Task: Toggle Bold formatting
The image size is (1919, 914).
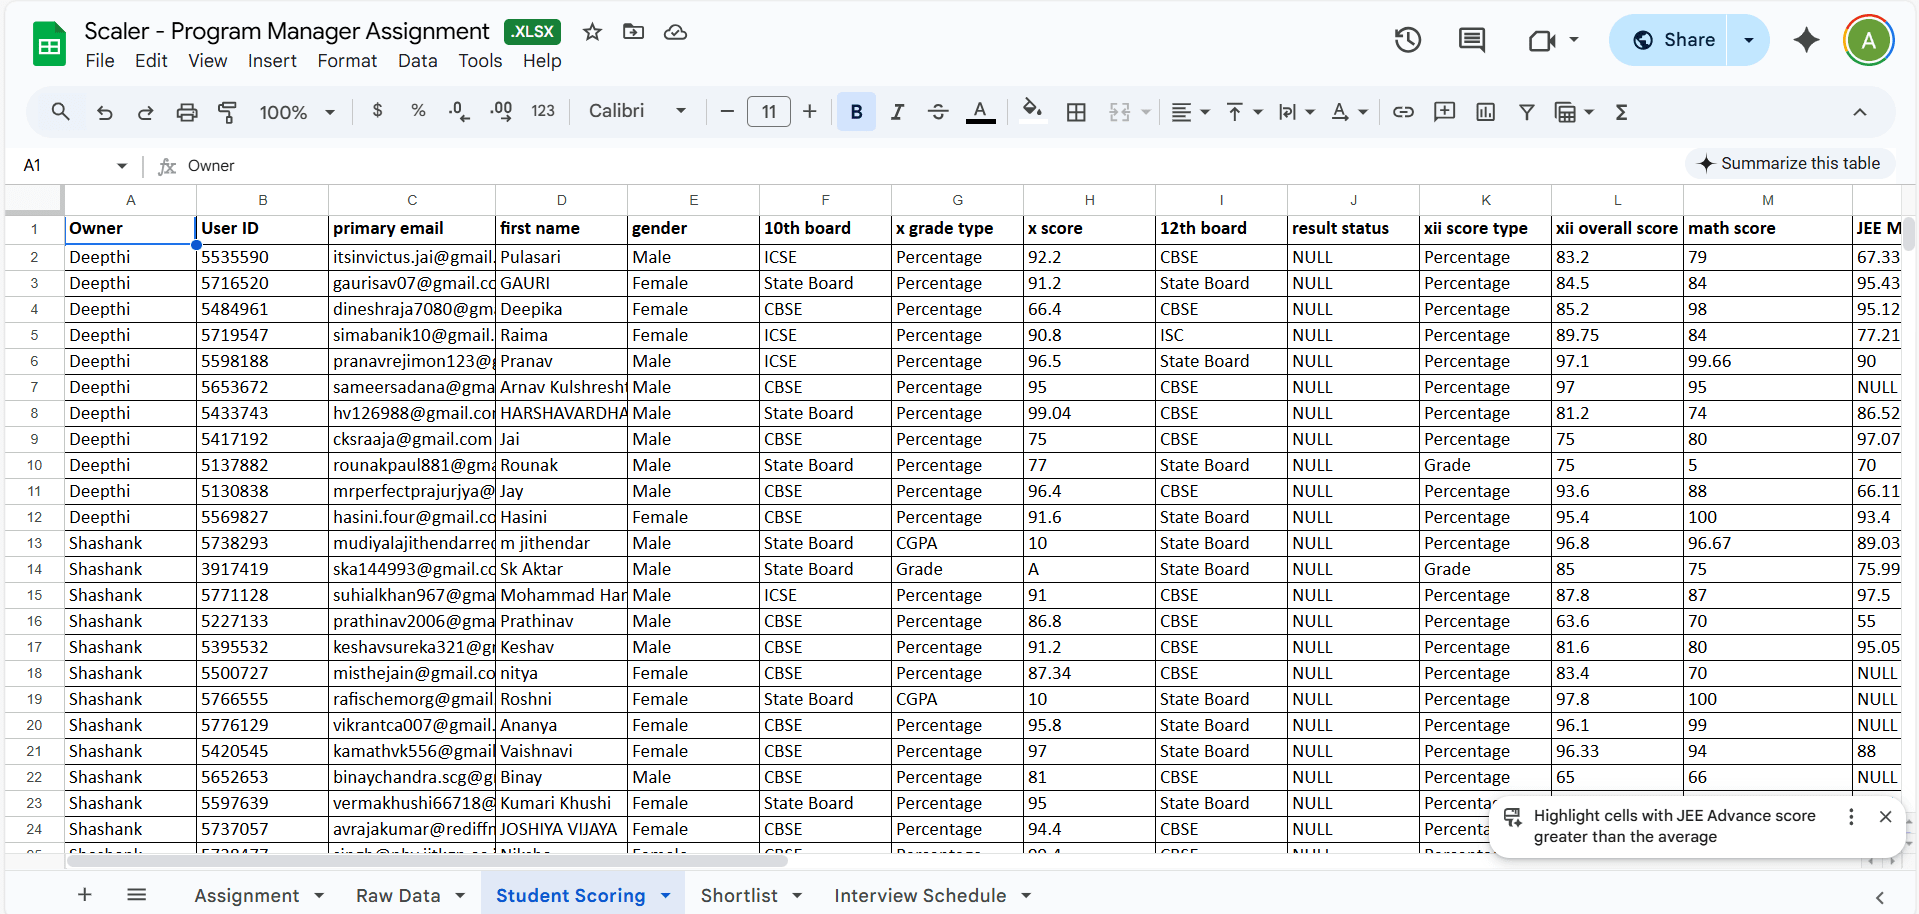Action: [x=856, y=112]
